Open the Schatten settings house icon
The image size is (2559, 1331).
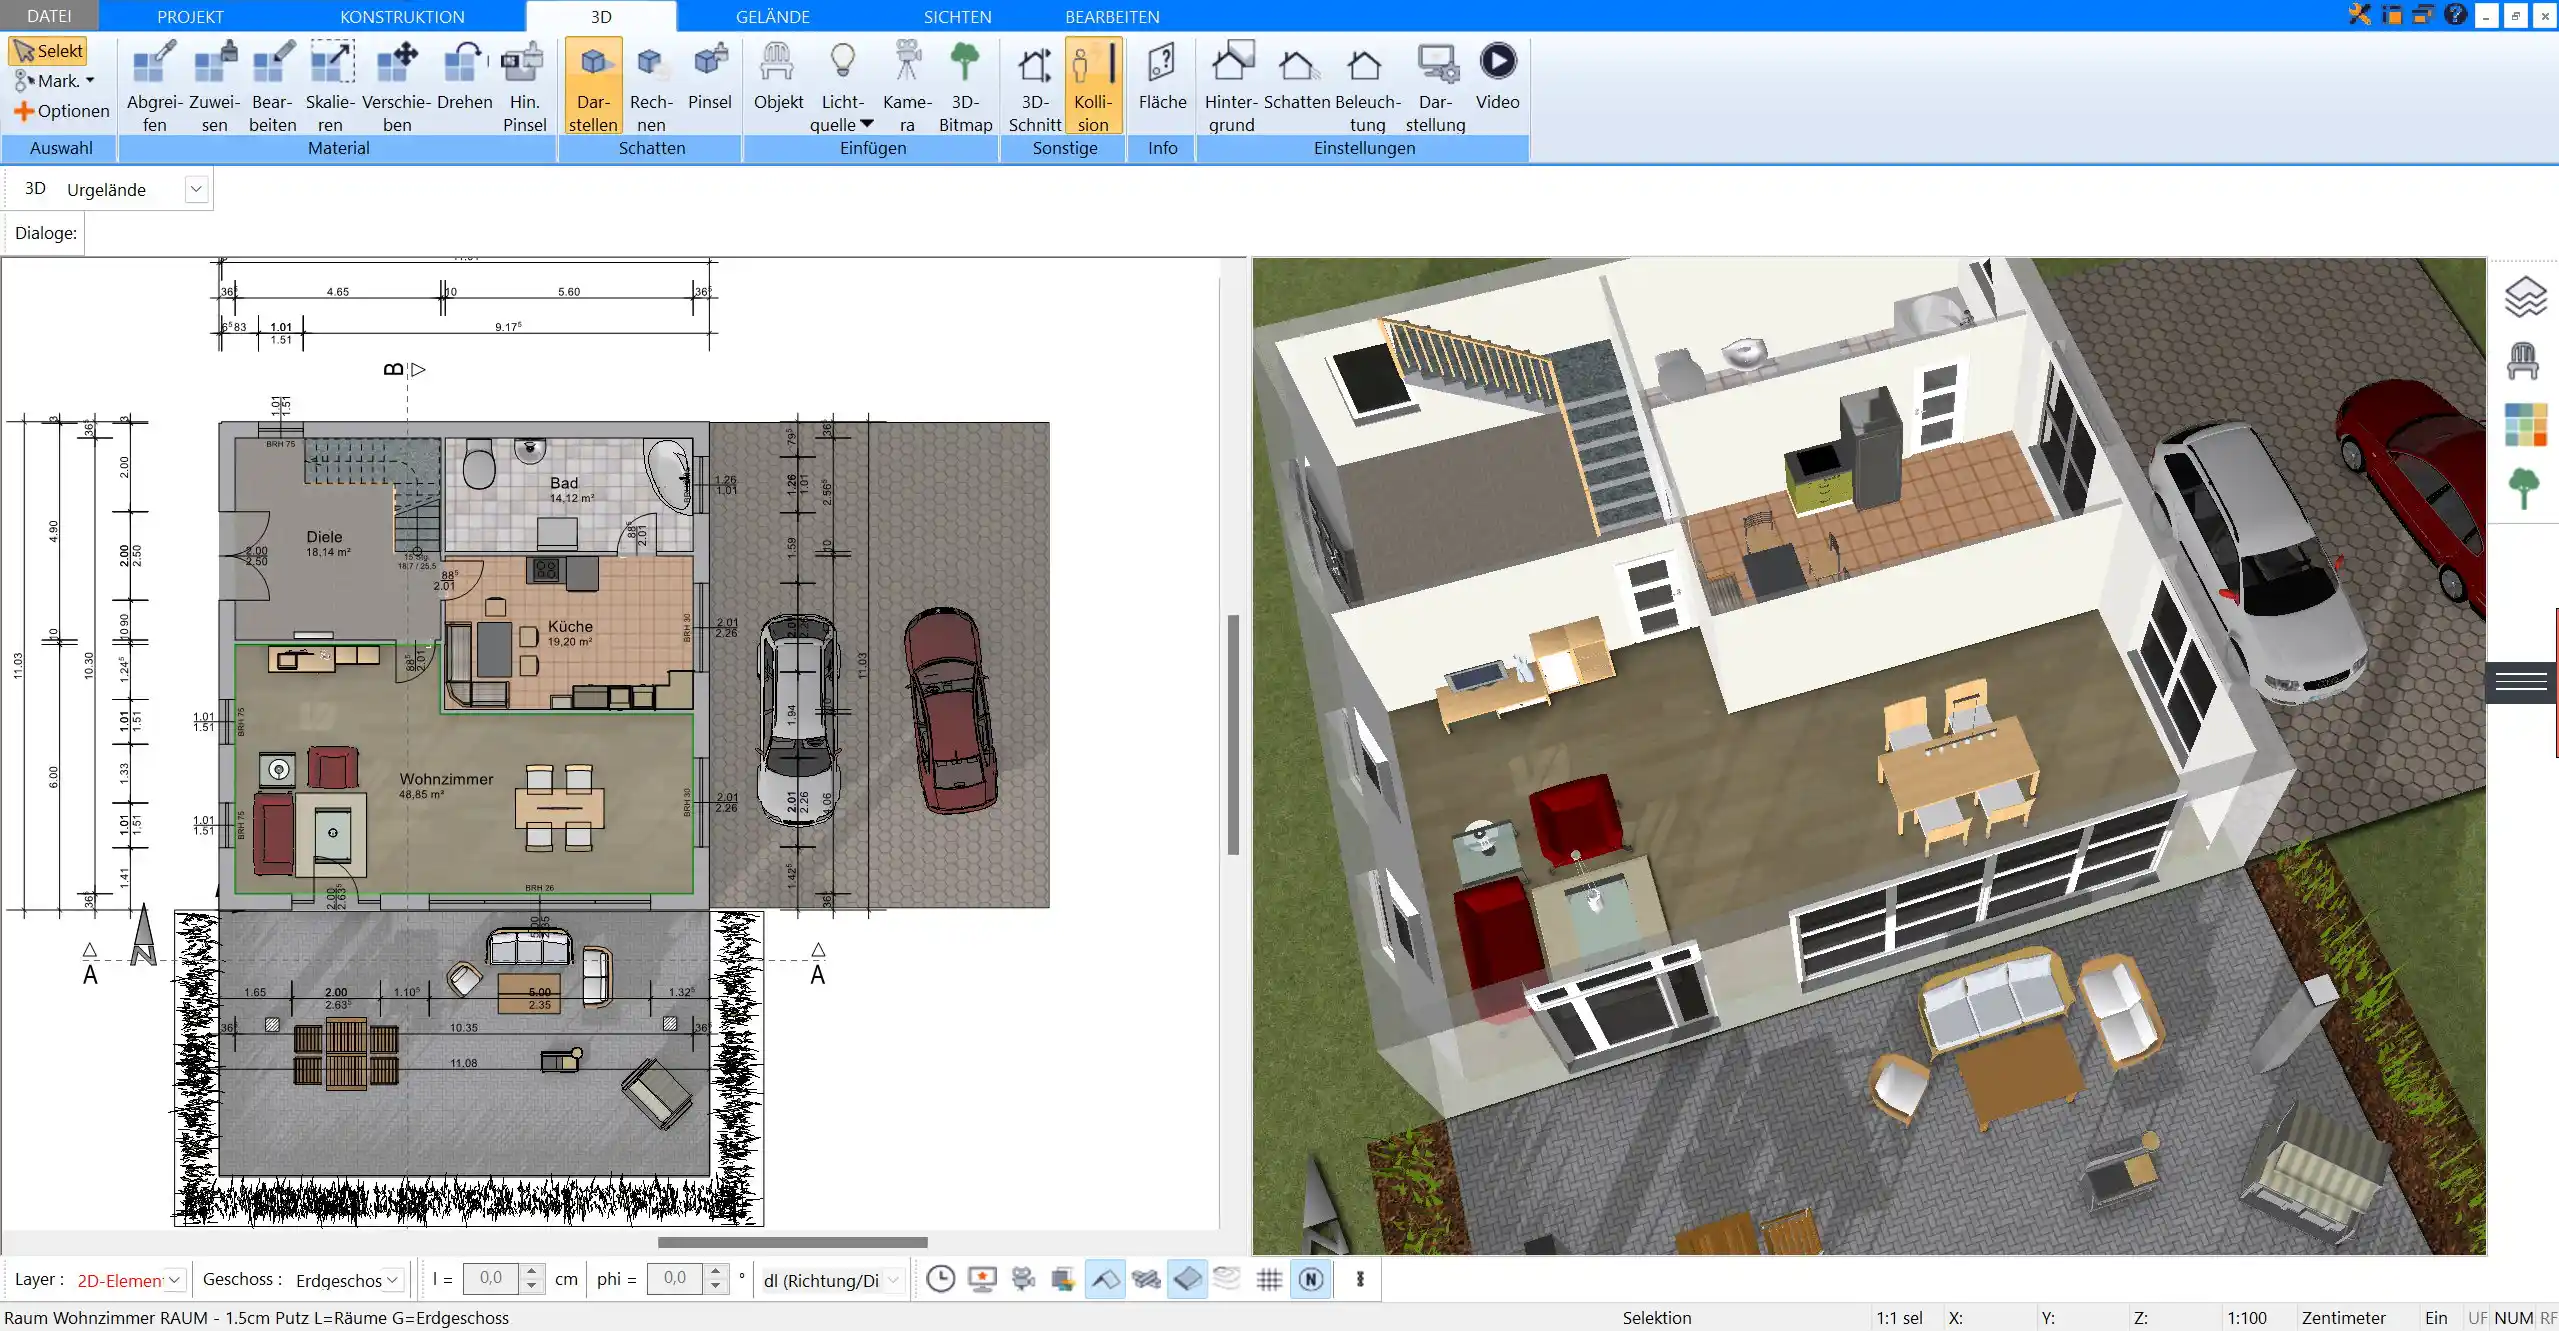pyautogui.click(x=1297, y=76)
